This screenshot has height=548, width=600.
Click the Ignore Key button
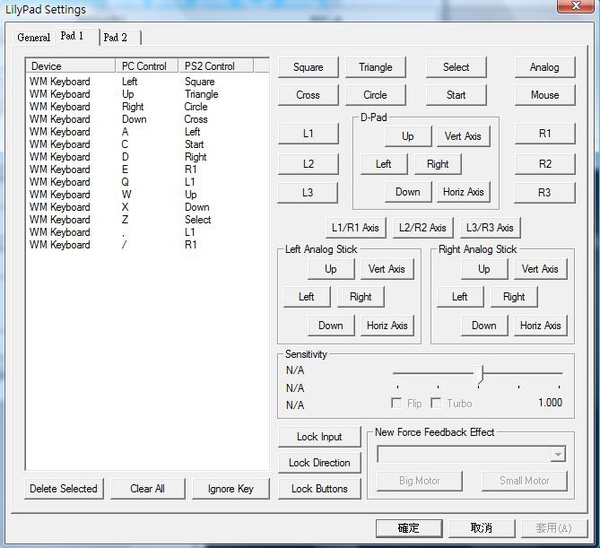pos(231,489)
